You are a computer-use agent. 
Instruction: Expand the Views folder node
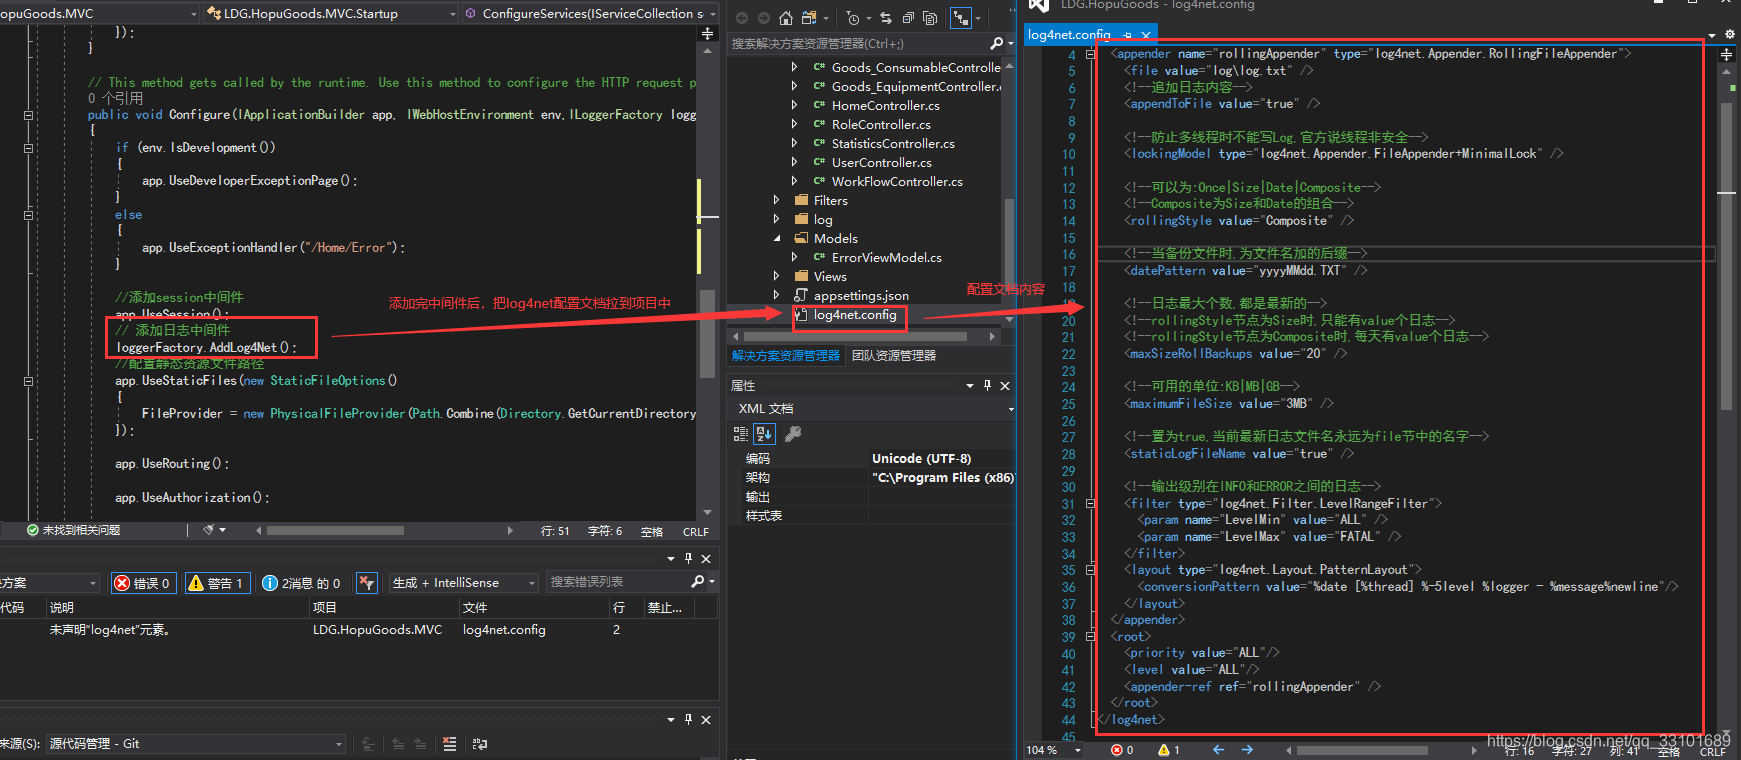777,276
